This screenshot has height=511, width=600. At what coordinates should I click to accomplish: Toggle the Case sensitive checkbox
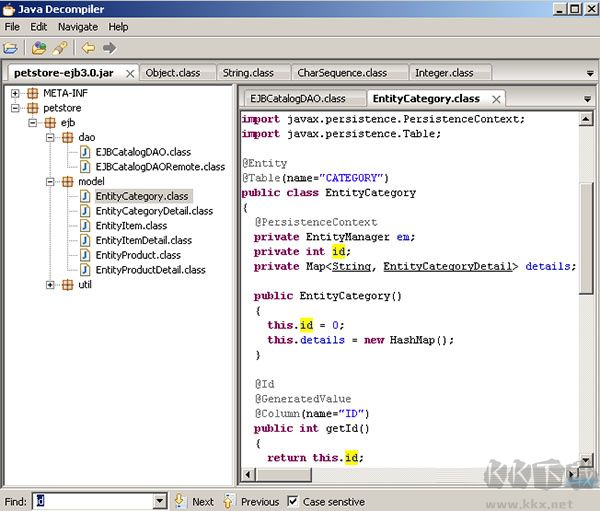pos(293,501)
